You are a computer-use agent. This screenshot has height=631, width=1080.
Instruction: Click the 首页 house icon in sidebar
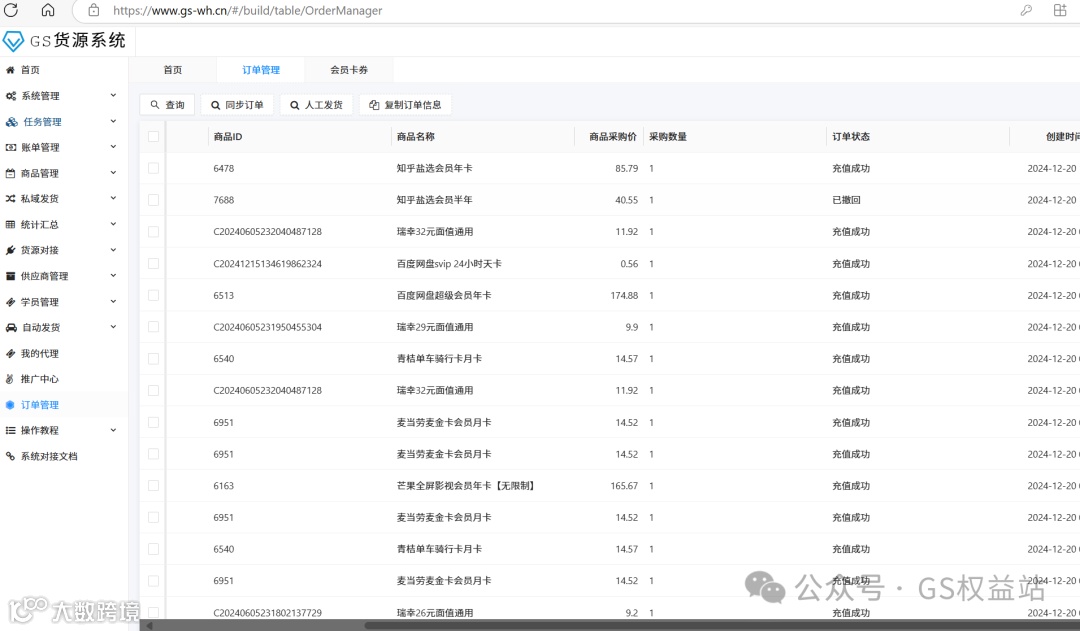click(10, 70)
